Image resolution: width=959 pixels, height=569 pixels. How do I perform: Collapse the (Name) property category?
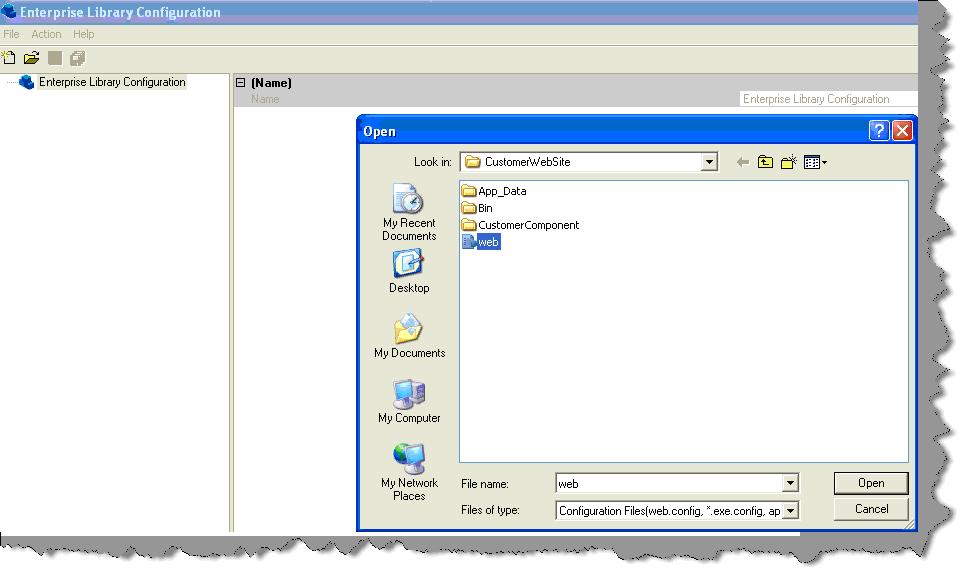pyautogui.click(x=241, y=83)
